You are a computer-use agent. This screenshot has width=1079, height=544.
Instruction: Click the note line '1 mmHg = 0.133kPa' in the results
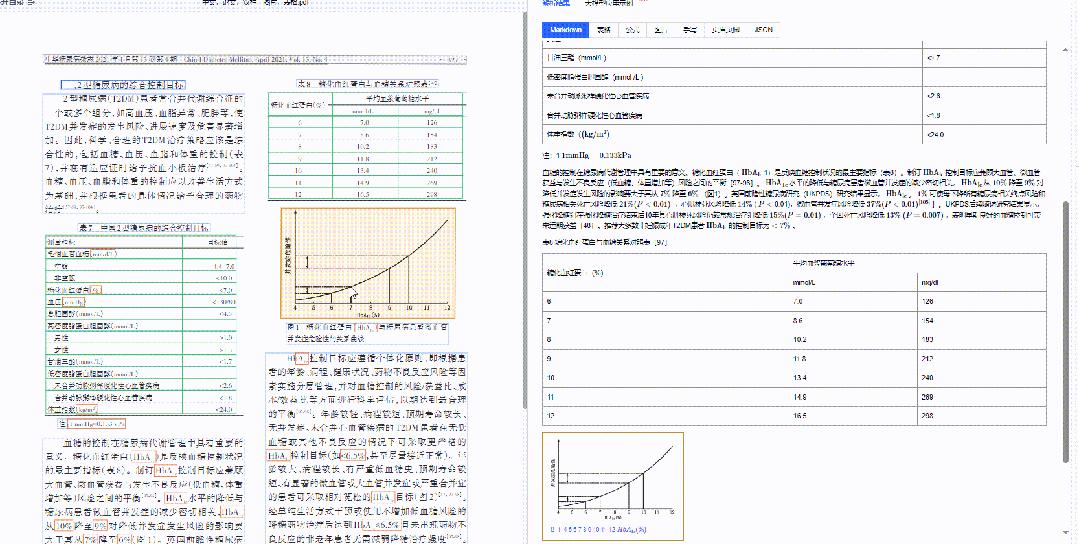(x=585, y=155)
